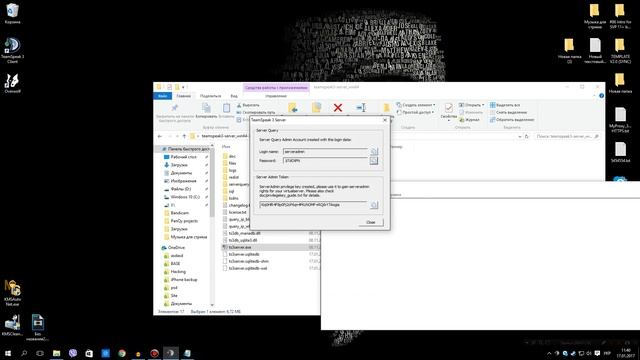Copy the Login name value in TeamSpeak dialog

[374, 151]
